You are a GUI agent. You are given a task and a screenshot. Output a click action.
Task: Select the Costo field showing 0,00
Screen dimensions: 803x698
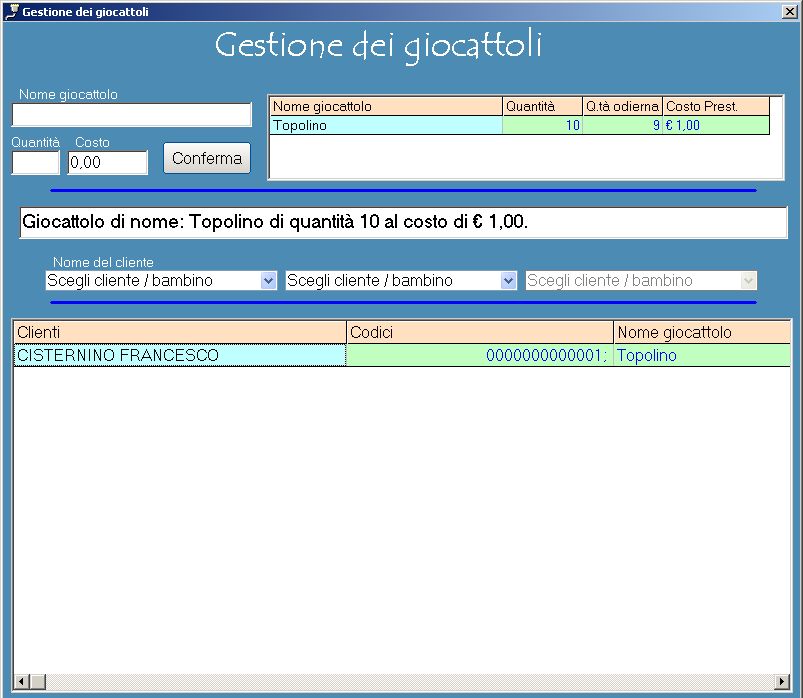click(x=107, y=162)
